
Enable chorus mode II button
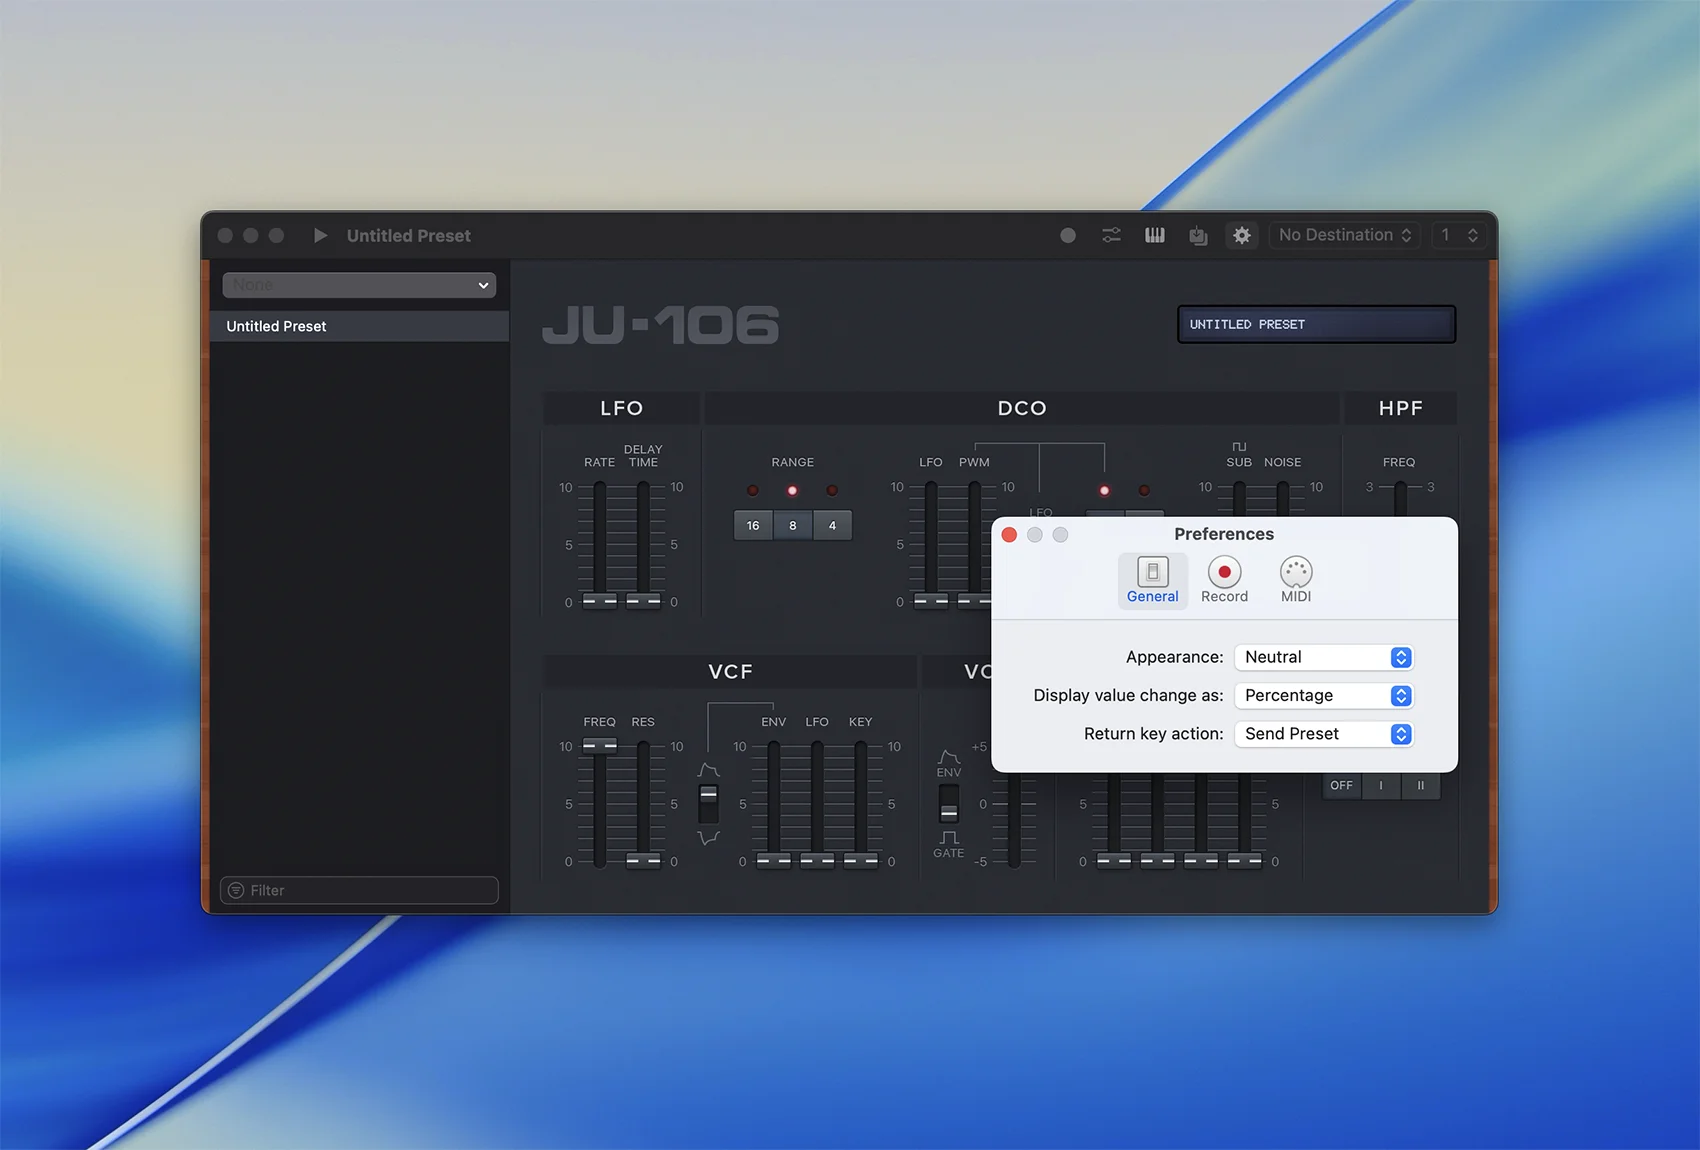(1420, 786)
